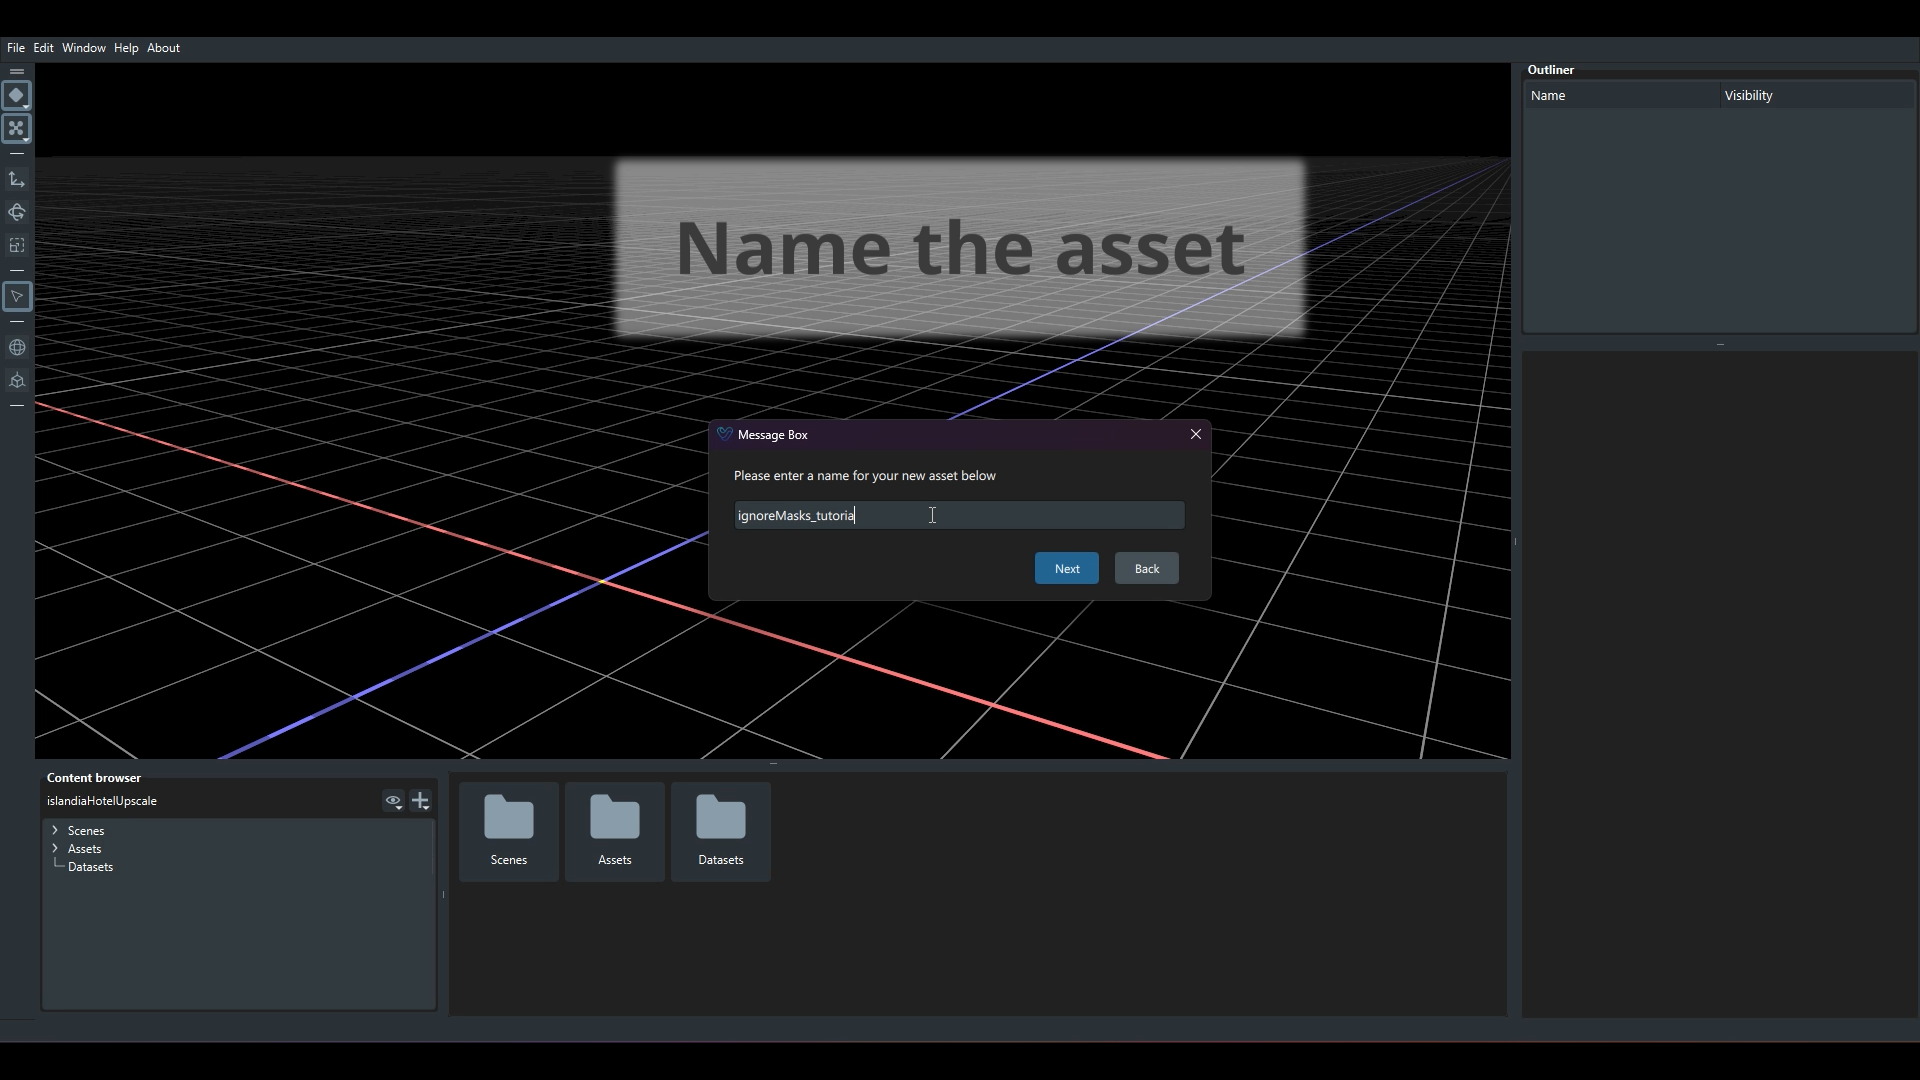The width and height of the screenshot is (1920, 1080).
Task: Expand the Scenes tree node
Action: (55, 830)
